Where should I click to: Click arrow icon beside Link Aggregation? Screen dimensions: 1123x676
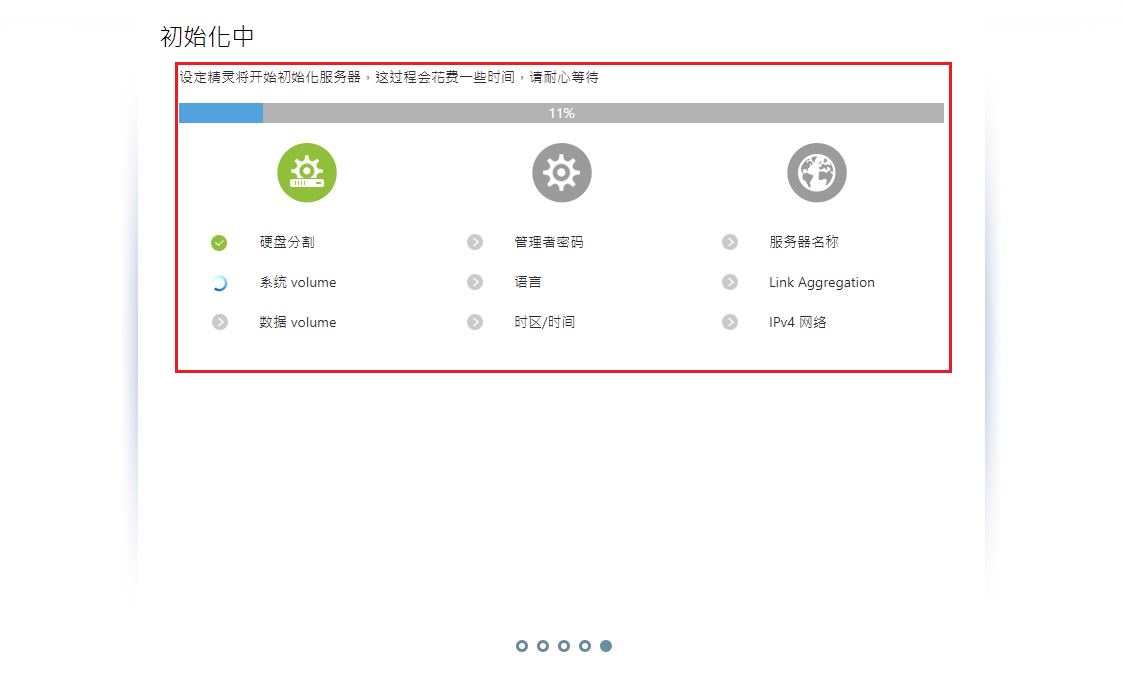click(729, 282)
